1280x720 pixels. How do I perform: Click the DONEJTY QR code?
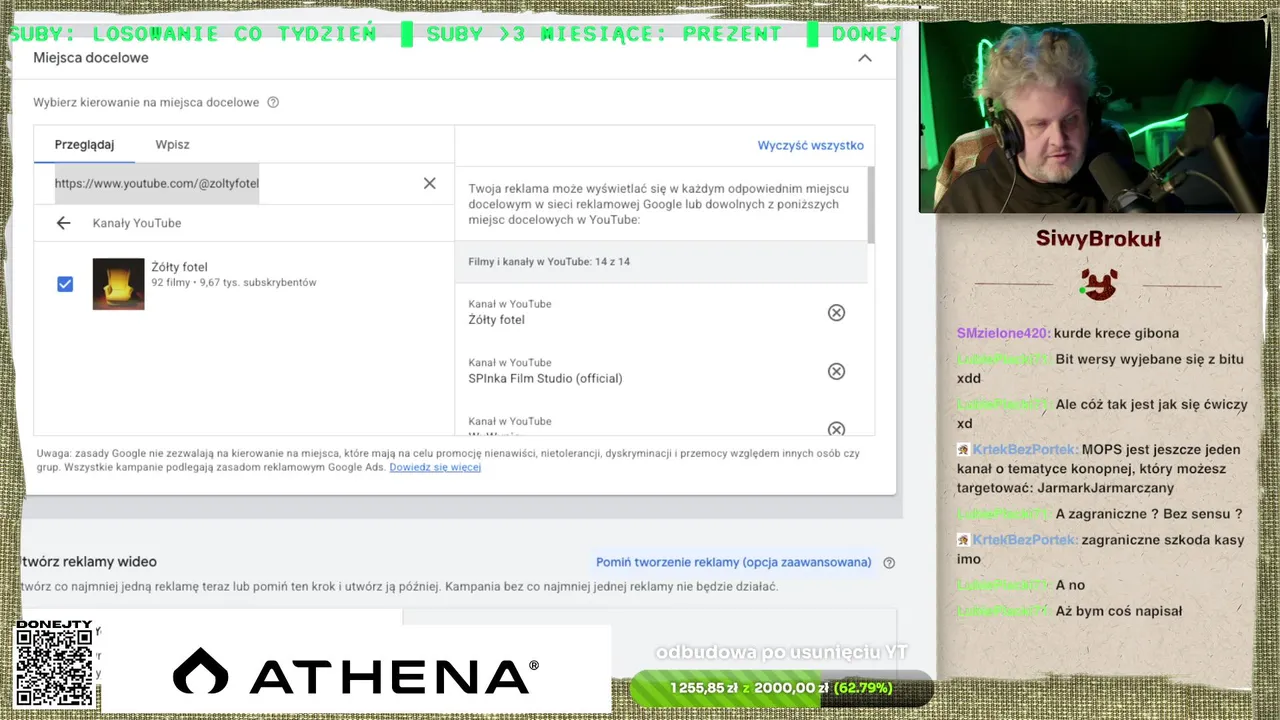tap(54, 667)
